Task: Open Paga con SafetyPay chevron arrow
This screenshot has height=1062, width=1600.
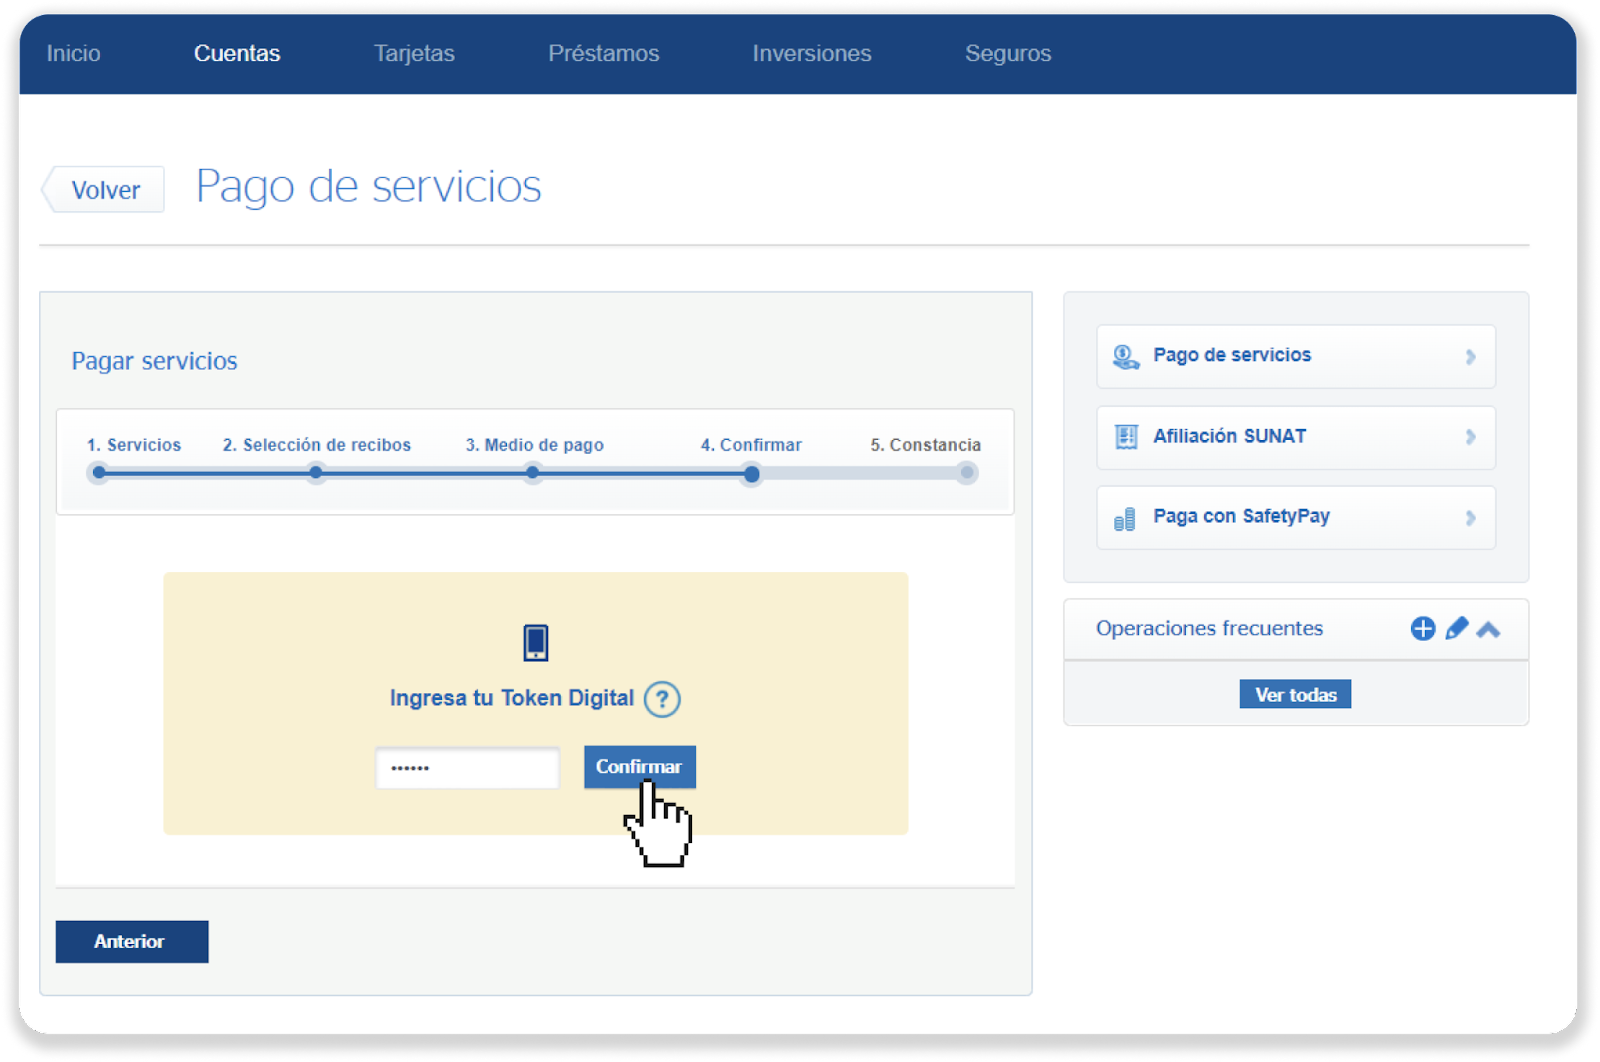Action: [1470, 518]
